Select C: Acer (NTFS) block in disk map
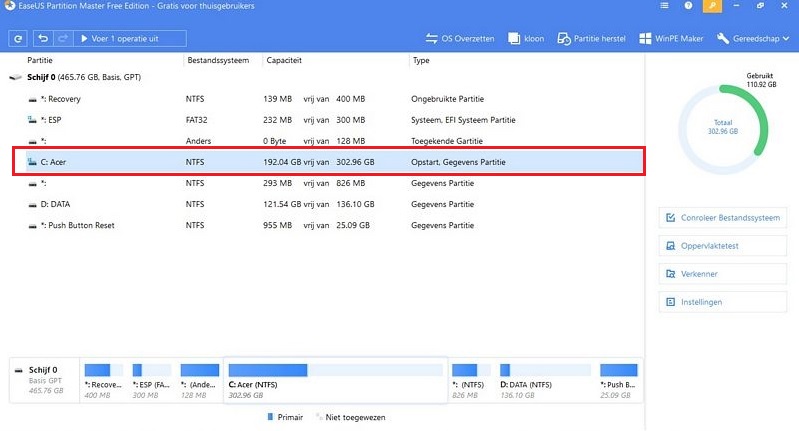This screenshot has width=799, height=431. point(335,381)
